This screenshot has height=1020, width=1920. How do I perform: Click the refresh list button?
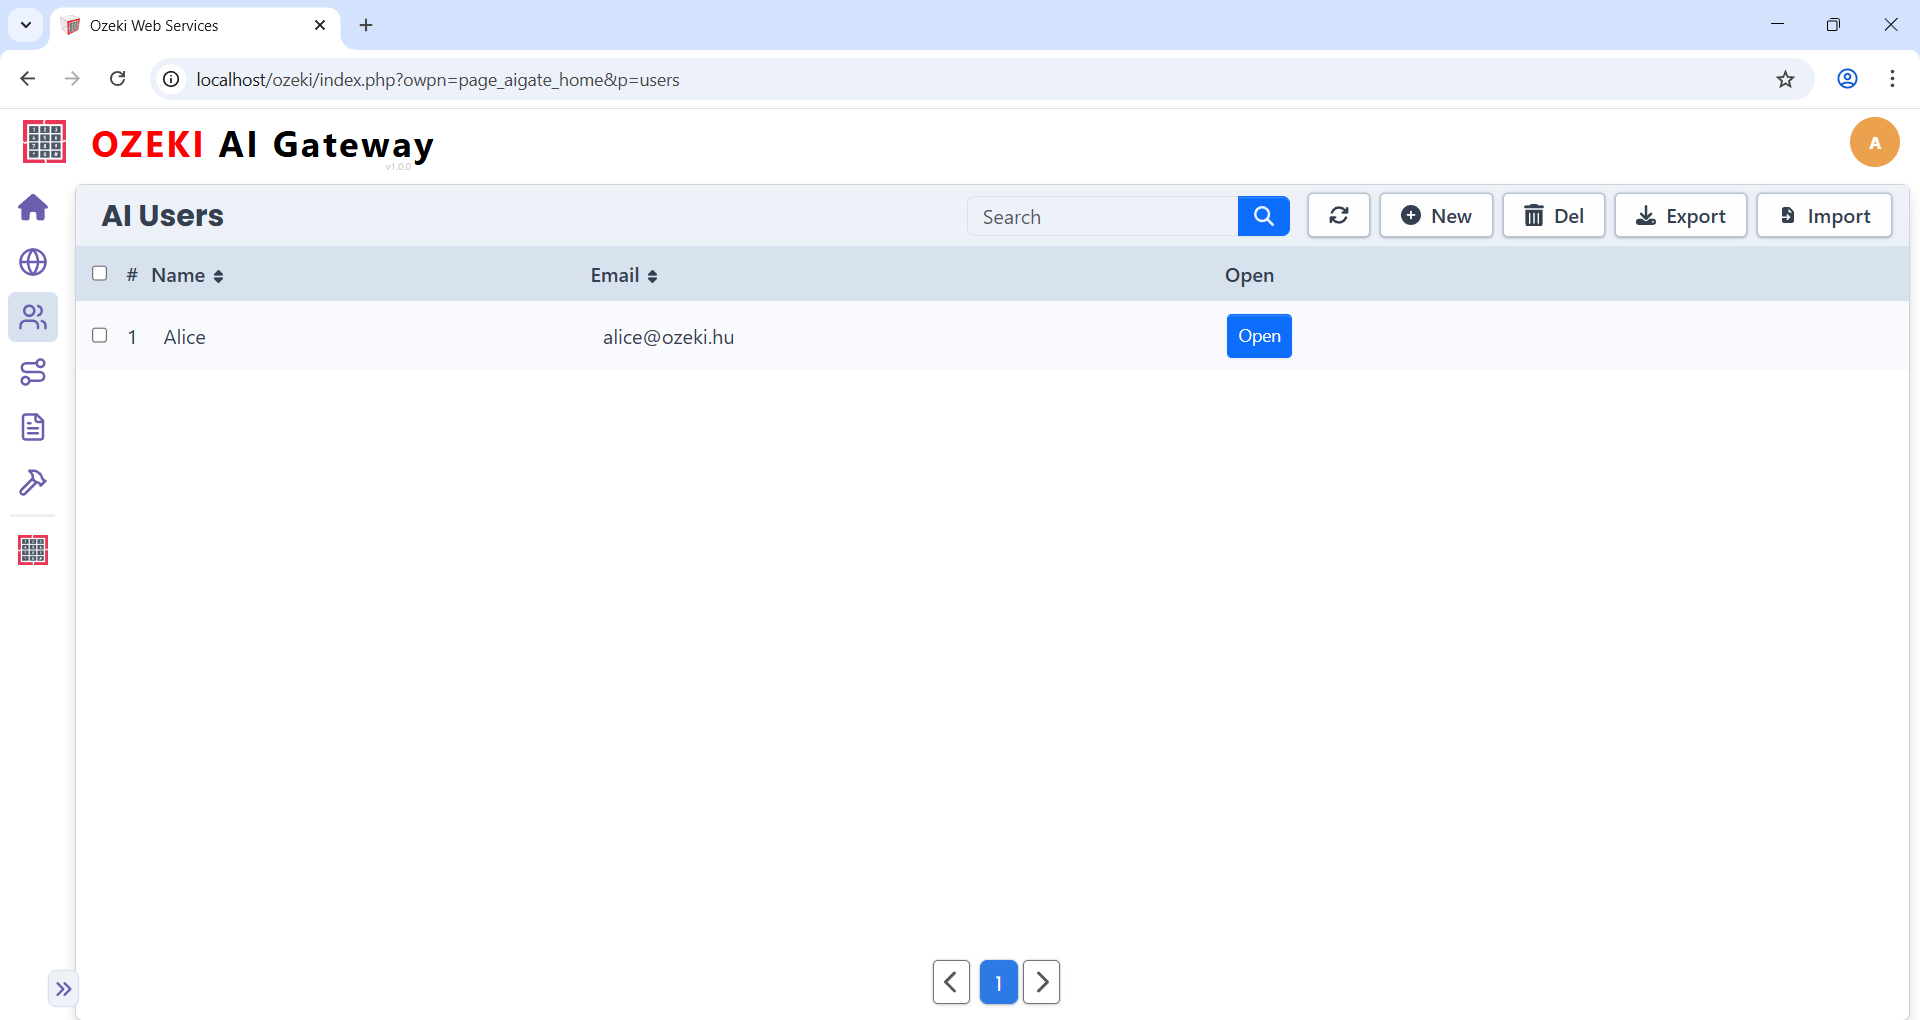coord(1338,216)
